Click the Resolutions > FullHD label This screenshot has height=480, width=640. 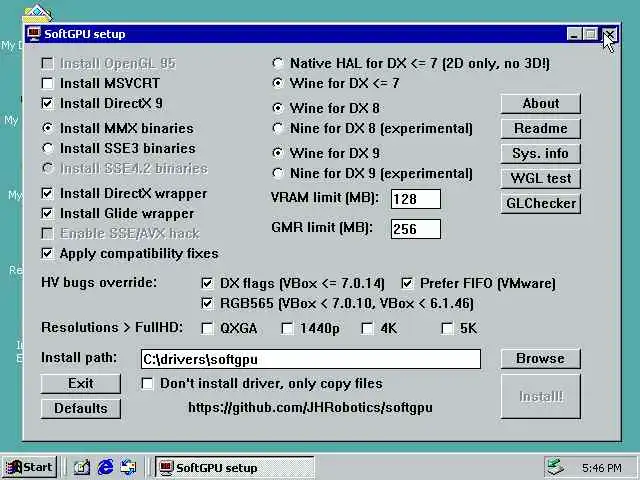pyautogui.click(x=112, y=327)
